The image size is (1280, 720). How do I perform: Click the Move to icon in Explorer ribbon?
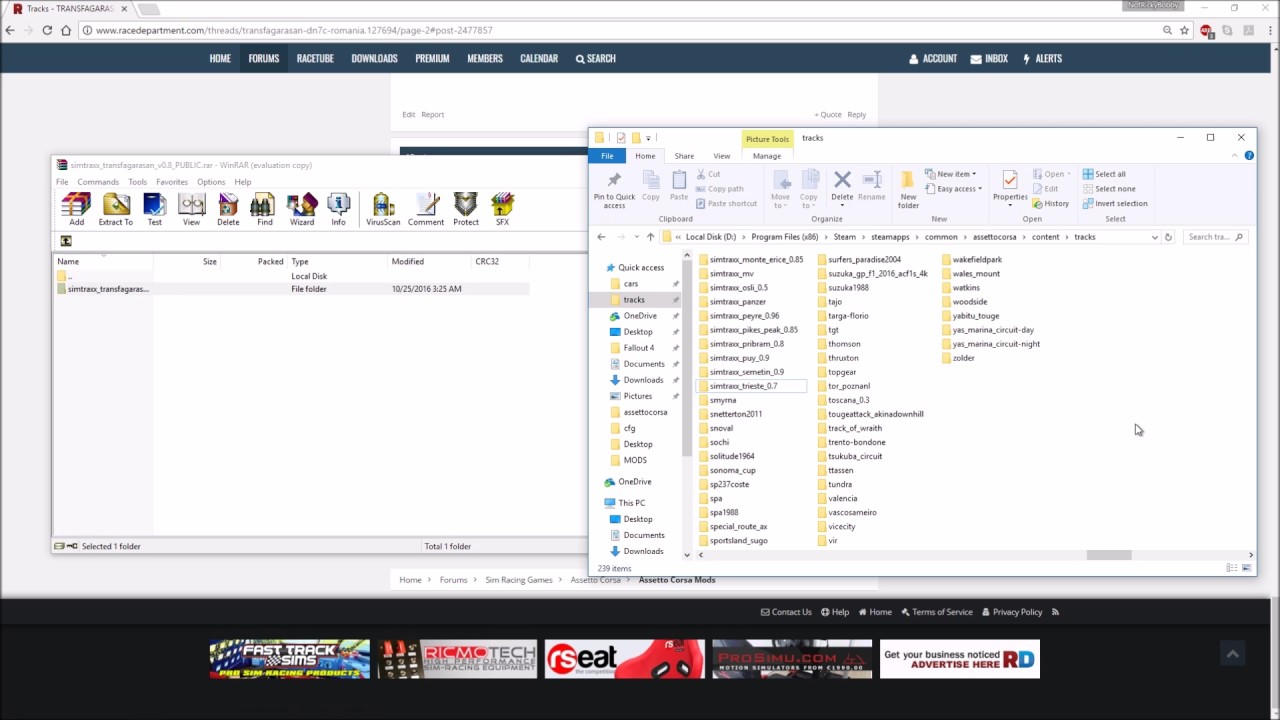[x=781, y=188]
